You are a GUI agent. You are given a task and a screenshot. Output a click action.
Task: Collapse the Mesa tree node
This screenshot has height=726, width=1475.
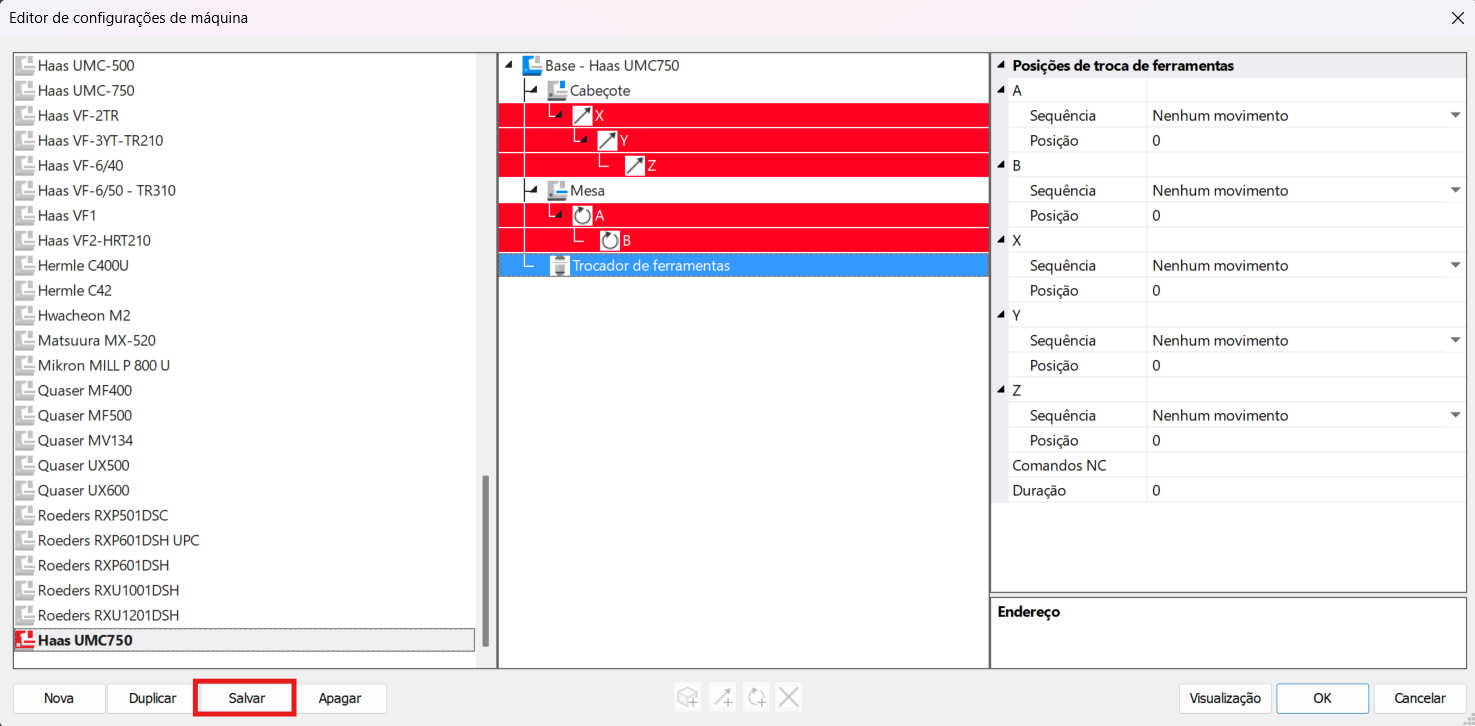point(534,191)
